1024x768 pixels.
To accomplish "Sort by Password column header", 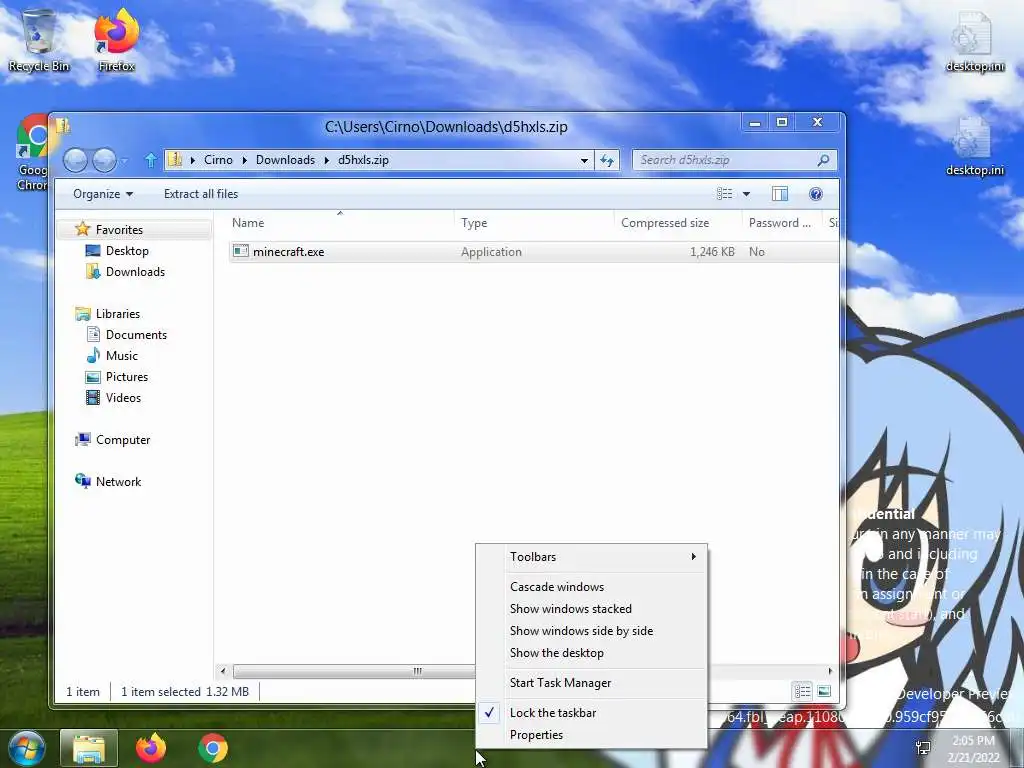I will [x=781, y=223].
